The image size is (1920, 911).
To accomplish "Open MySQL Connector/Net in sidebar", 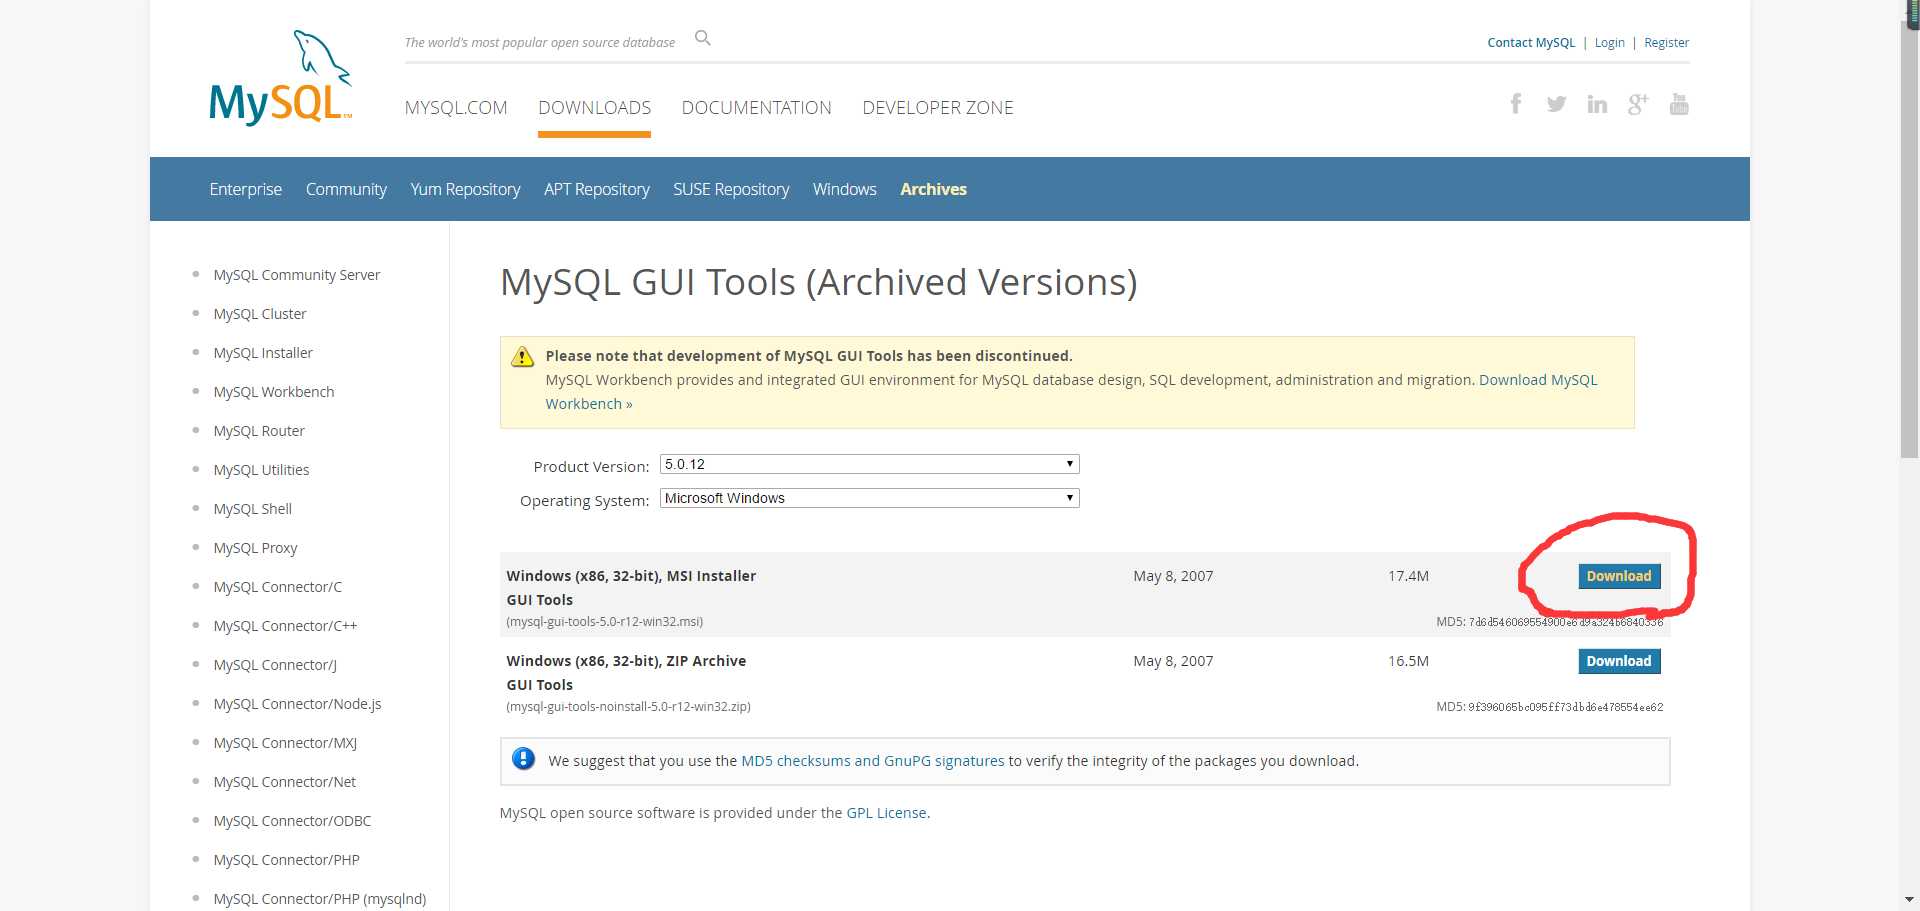I will coord(284,782).
